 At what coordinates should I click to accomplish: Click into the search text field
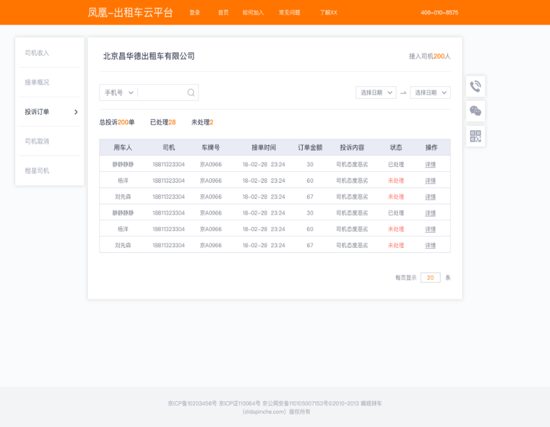tap(162, 93)
